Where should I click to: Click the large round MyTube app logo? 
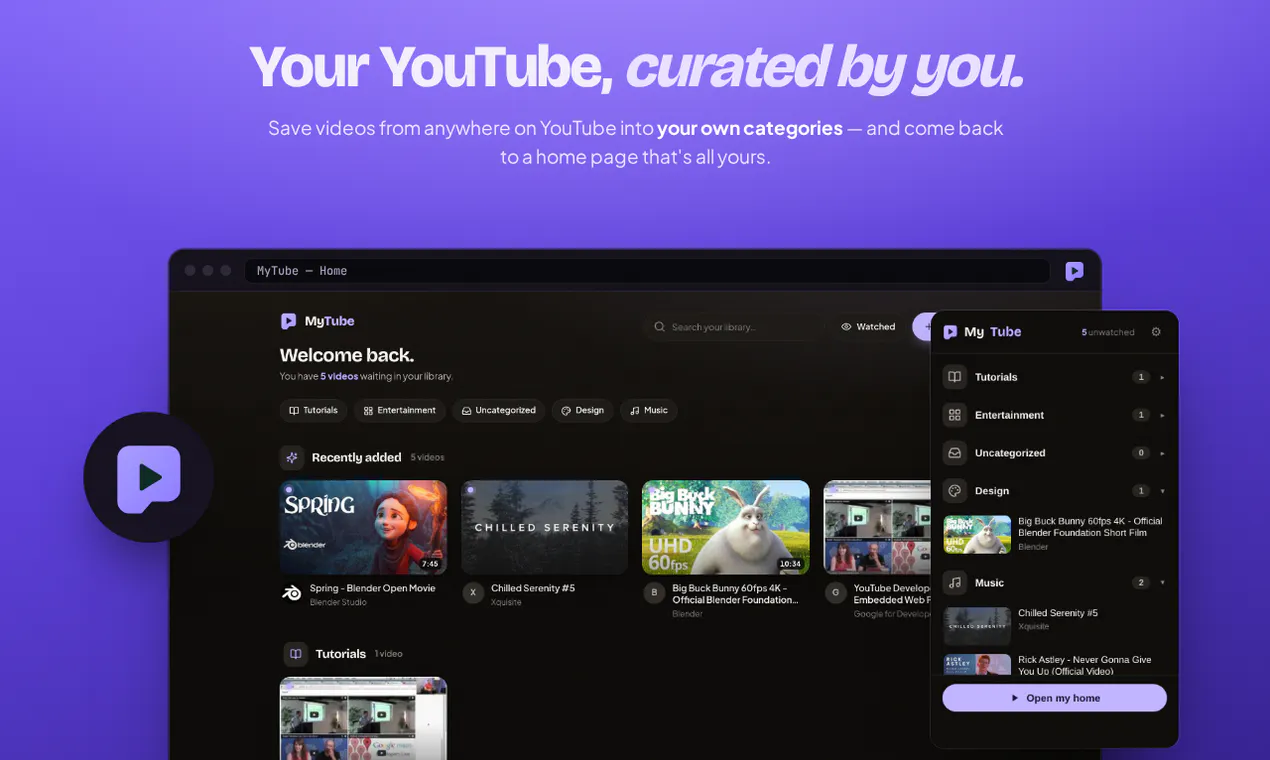click(x=148, y=477)
